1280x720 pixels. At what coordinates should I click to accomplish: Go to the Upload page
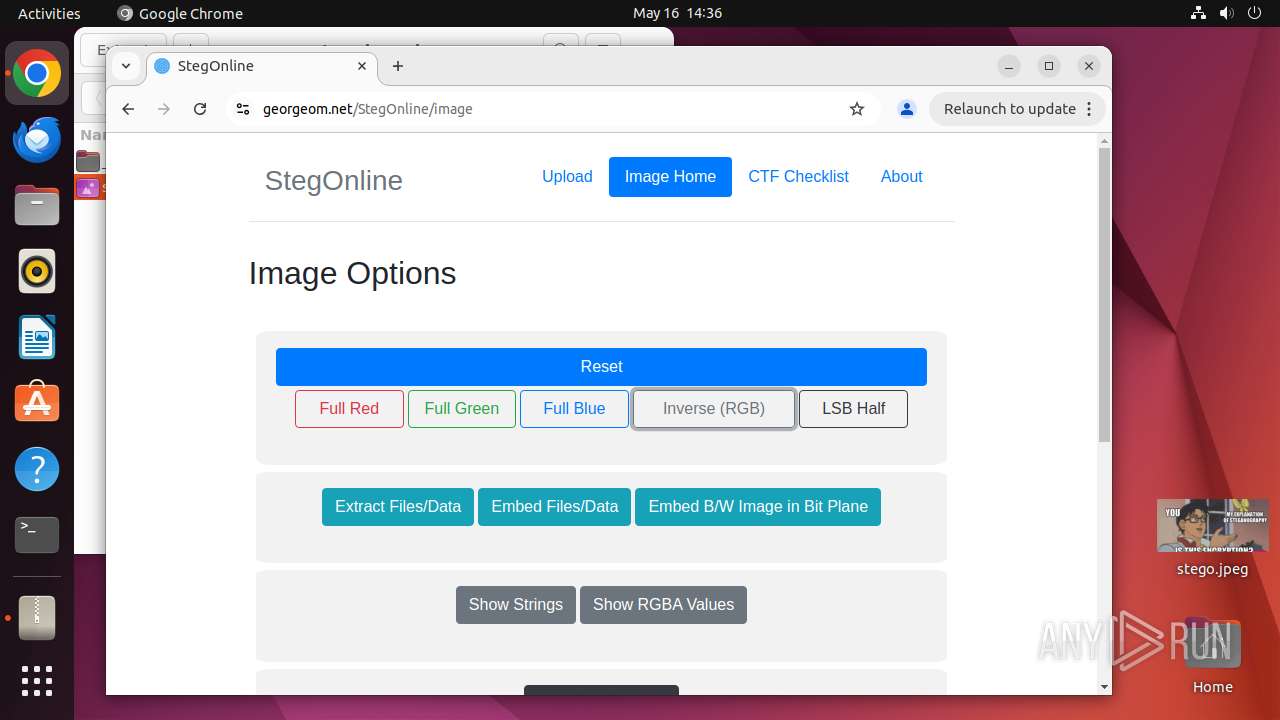point(567,177)
